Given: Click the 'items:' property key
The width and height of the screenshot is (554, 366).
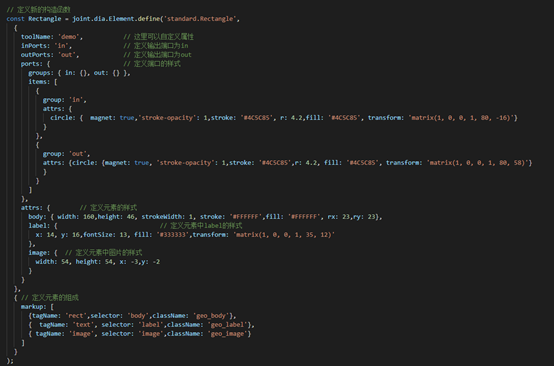Looking at the screenshot, I should (x=39, y=82).
